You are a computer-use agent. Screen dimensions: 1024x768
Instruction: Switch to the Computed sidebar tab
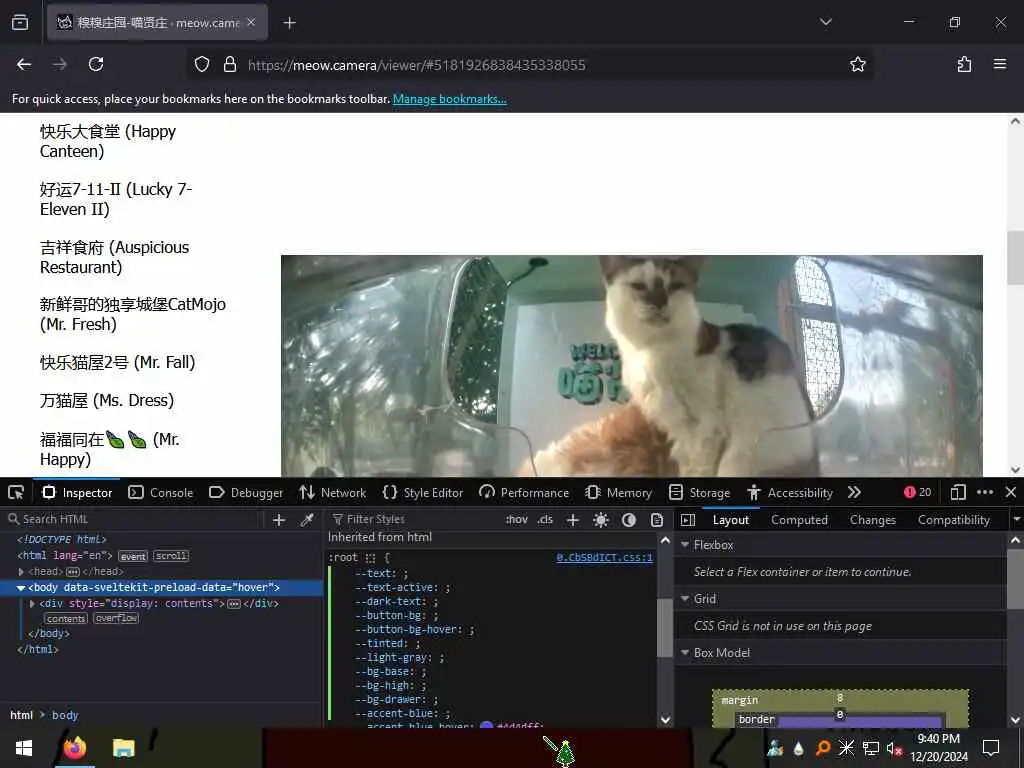coord(799,520)
